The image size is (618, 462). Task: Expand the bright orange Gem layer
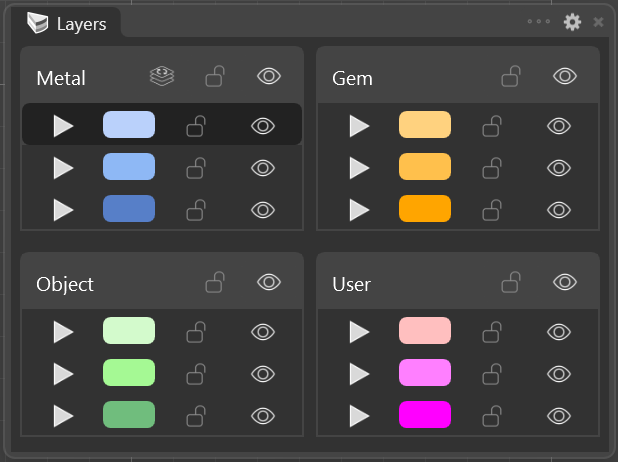click(359, 210)
